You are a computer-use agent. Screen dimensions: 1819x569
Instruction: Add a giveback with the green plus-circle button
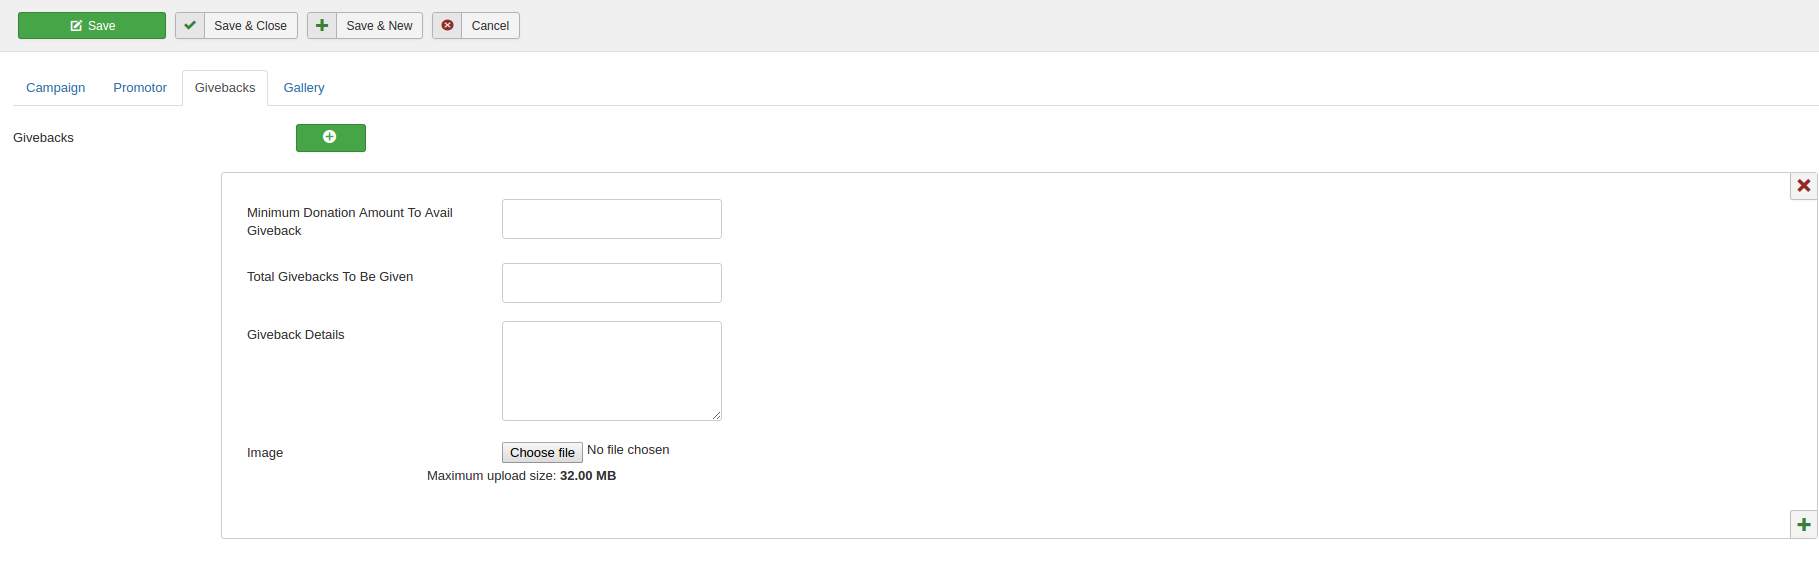330,138
